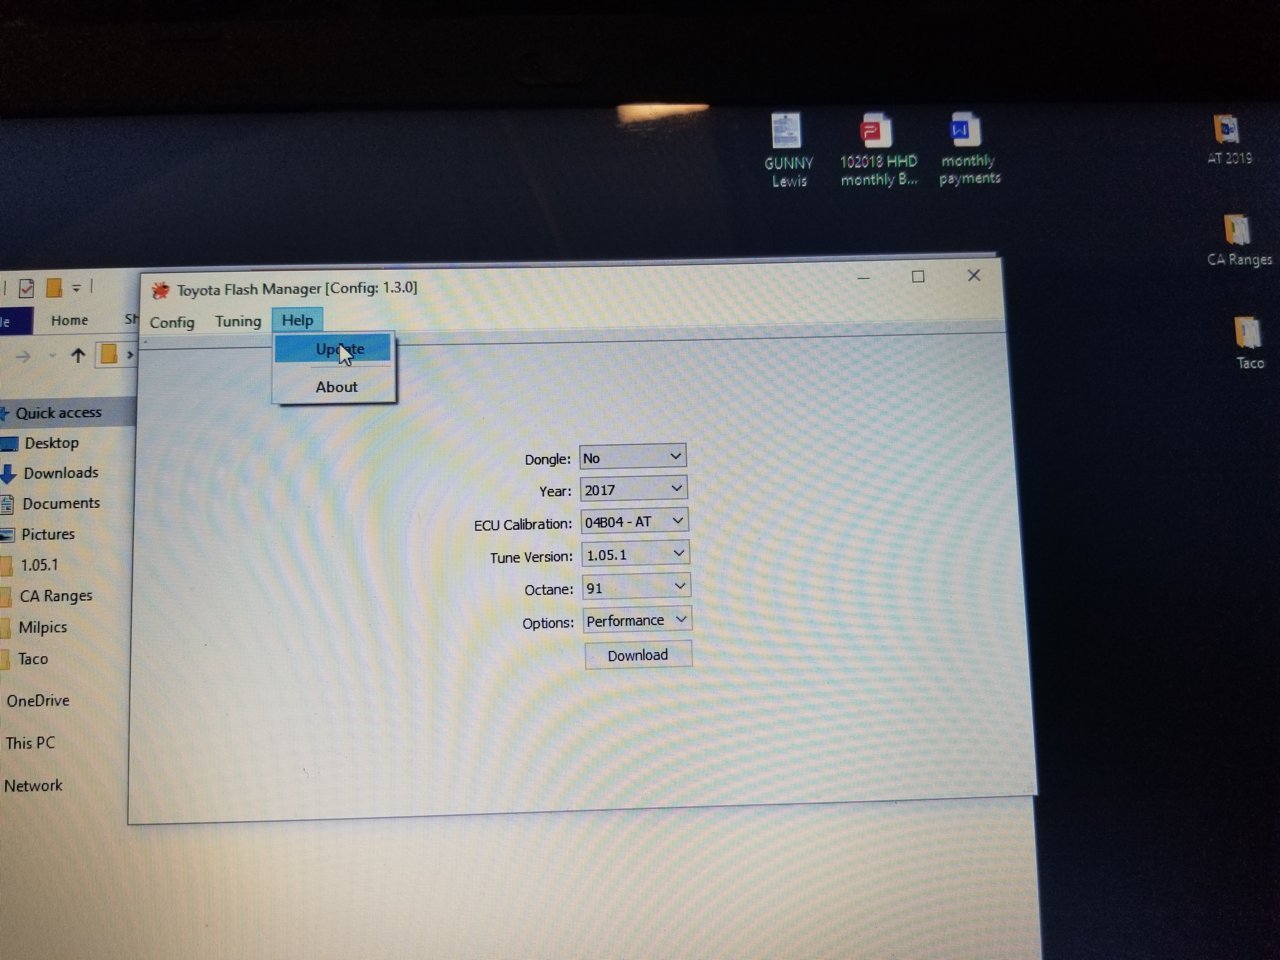Open the ECU Calibration dropdown

tap(635, 521)
